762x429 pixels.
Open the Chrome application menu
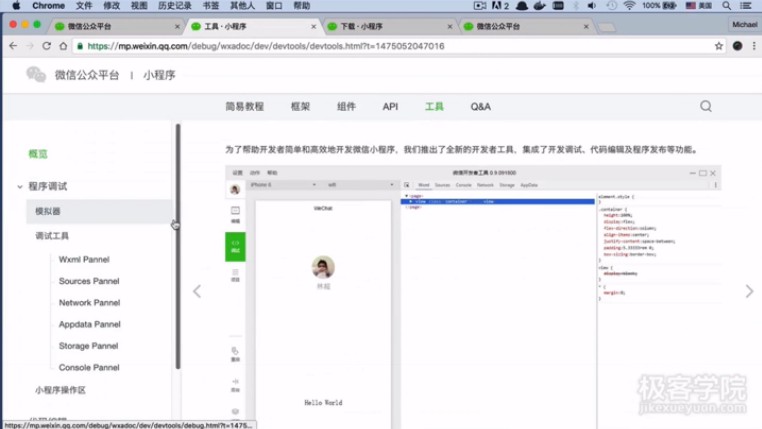click(48, 6)
